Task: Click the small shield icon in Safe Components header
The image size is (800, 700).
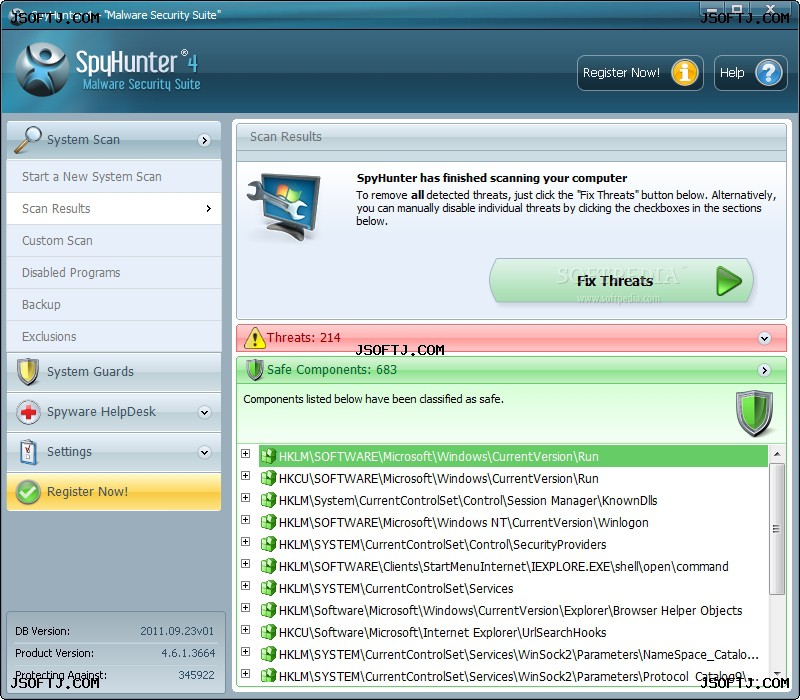Action: (x=255, y=370)
